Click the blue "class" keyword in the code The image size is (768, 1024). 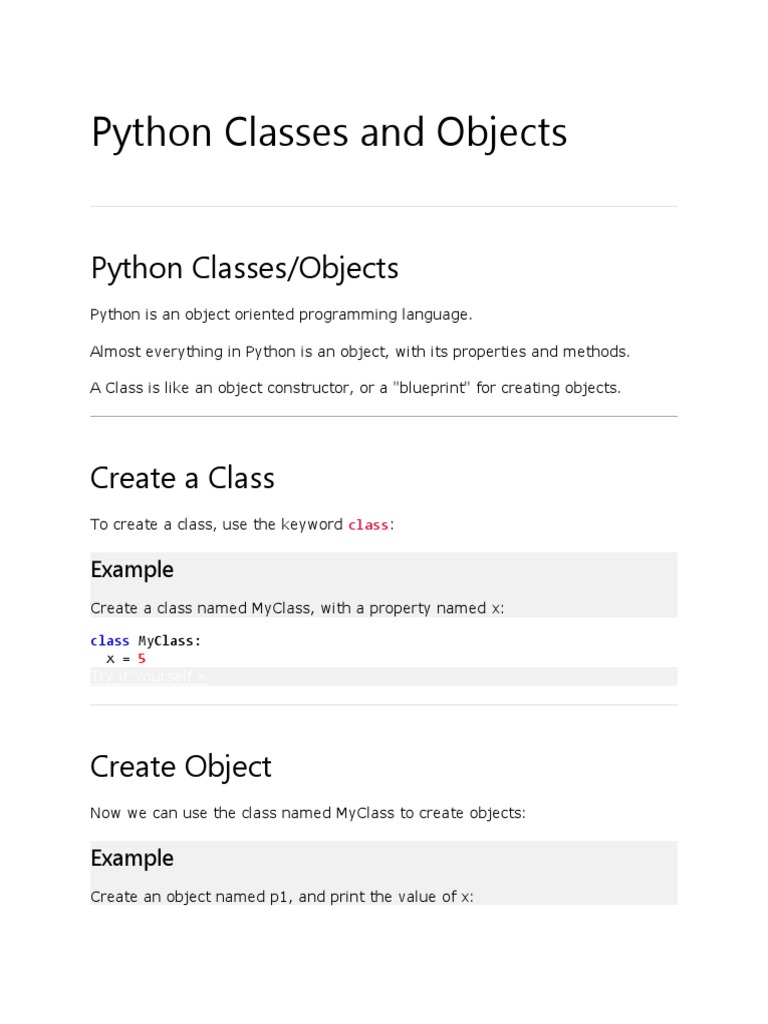110,641
